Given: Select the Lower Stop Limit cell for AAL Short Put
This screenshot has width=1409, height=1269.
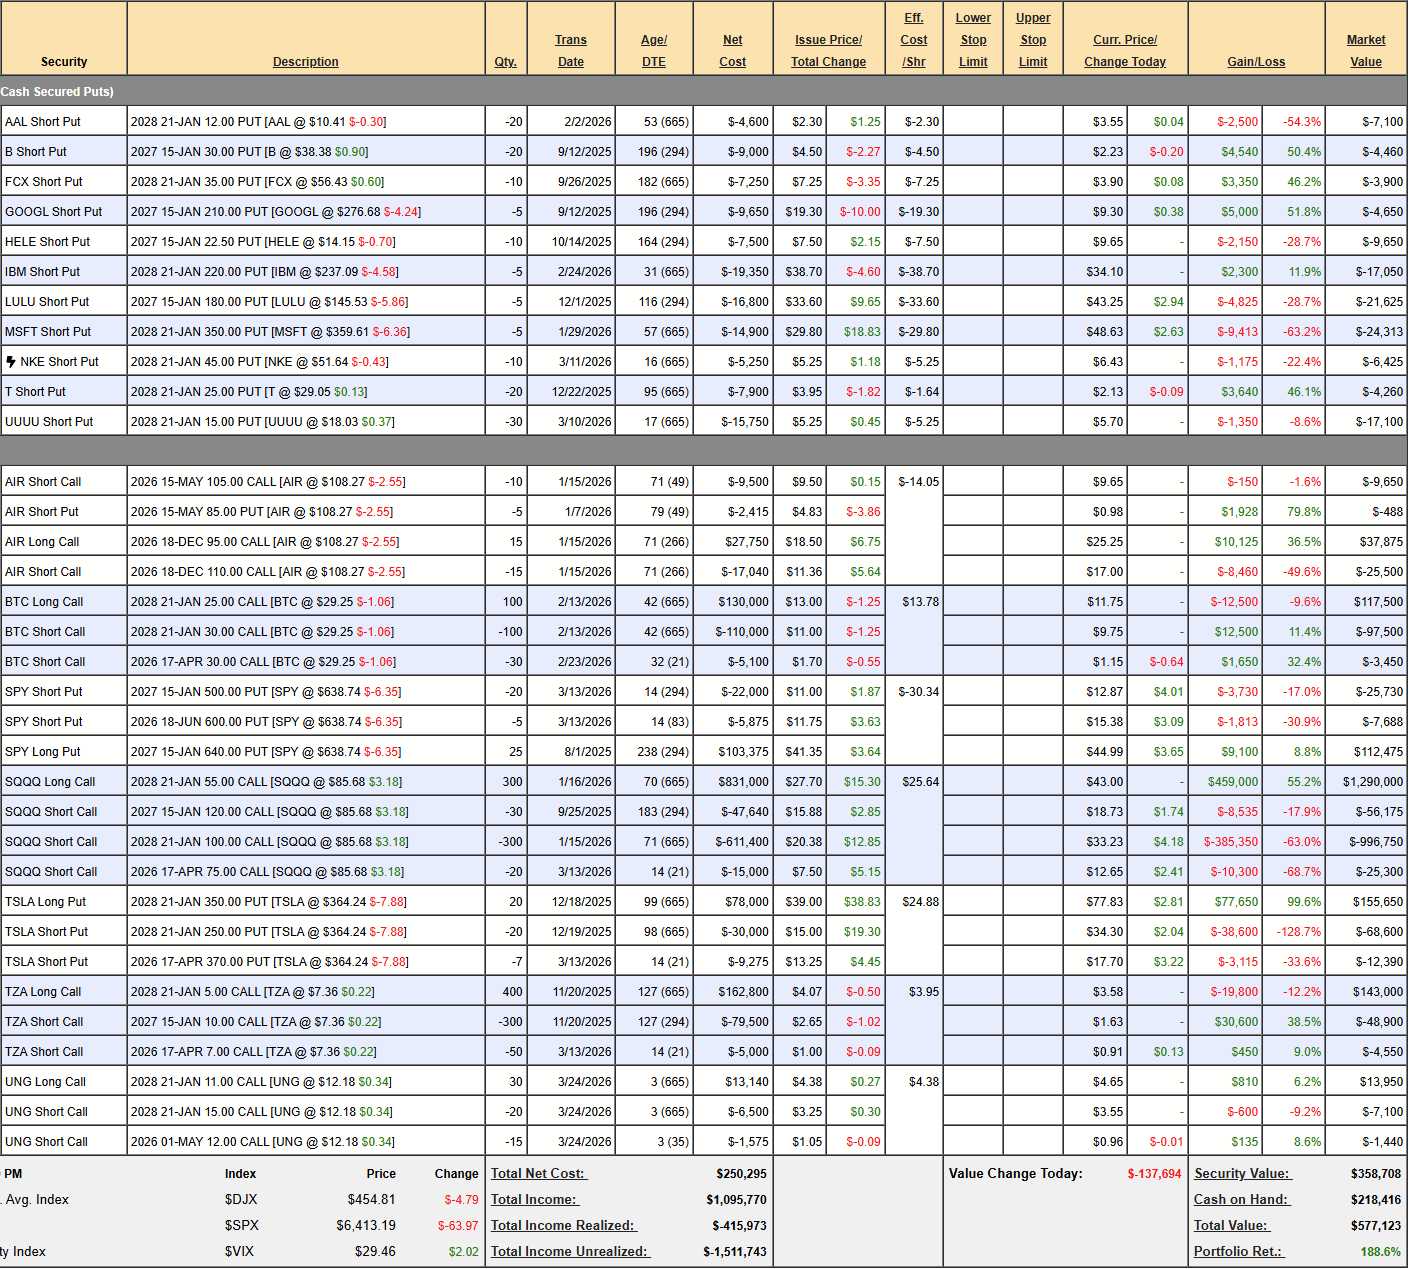Looking at the screenshot, I should pos(972,121).
